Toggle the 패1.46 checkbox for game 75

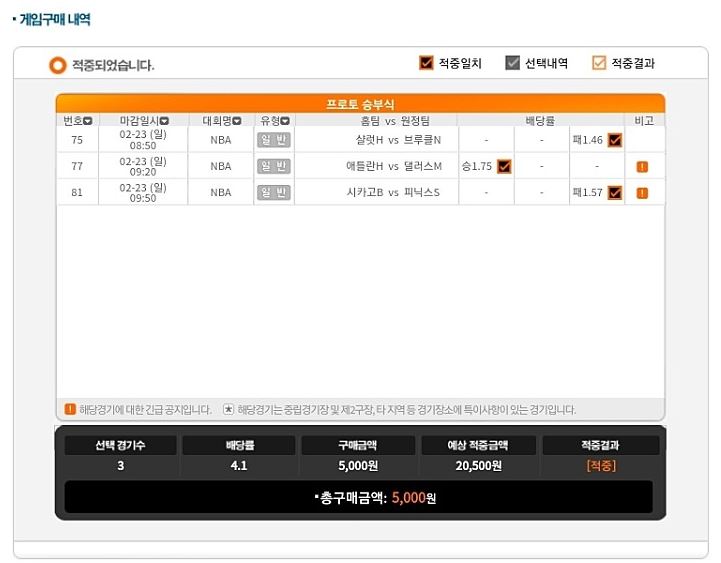(x=615, y=140)
